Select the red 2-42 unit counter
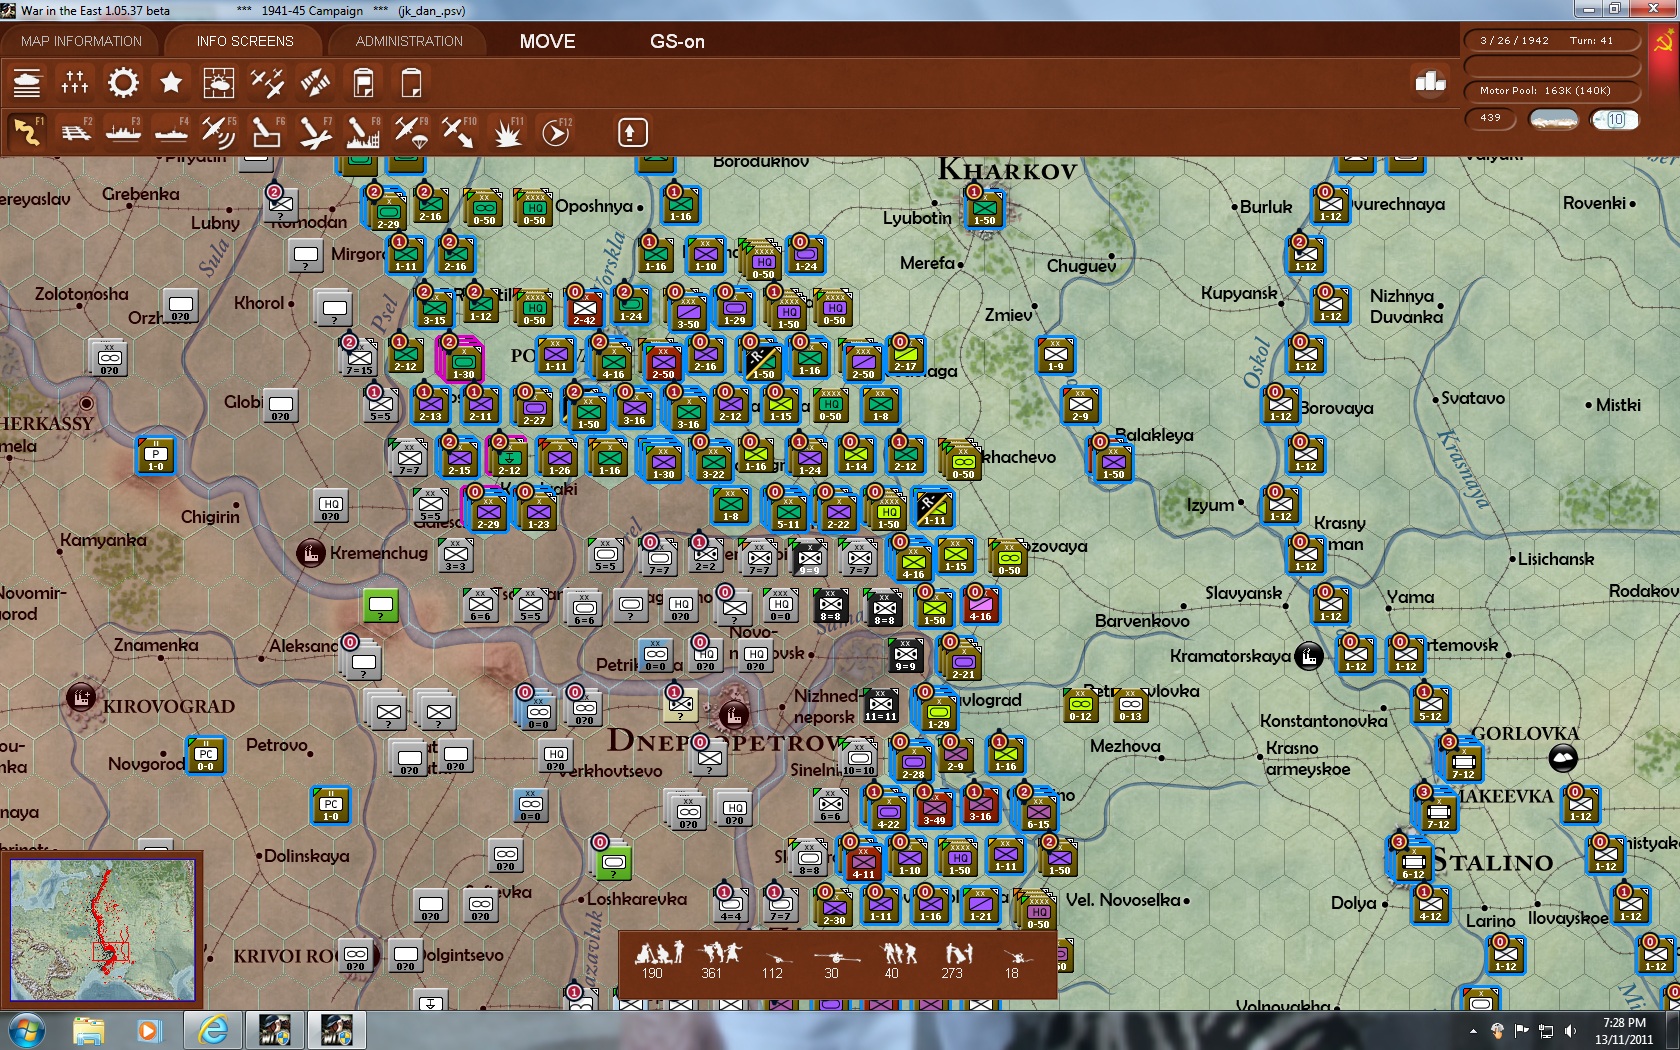The width and height of the screenshot is (1680, 1050). tap(584, 309)
